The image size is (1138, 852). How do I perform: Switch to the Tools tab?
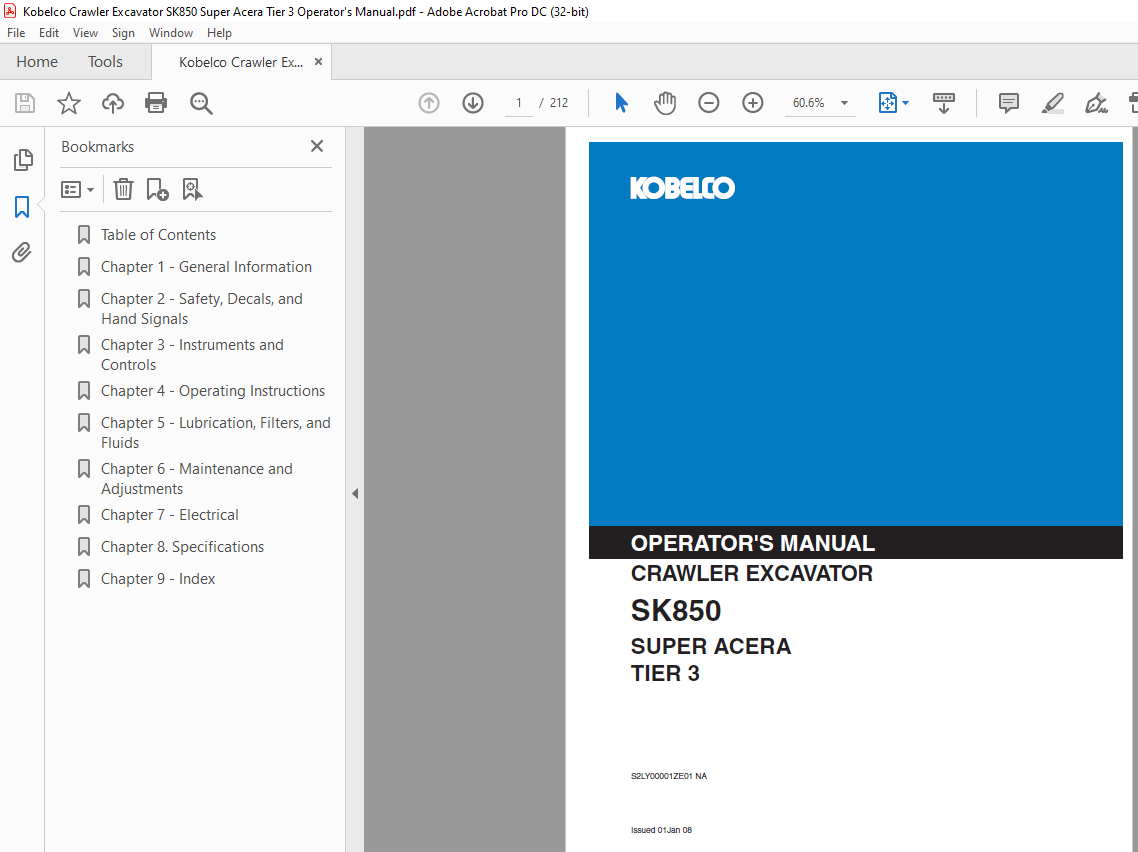click(105, 62)
